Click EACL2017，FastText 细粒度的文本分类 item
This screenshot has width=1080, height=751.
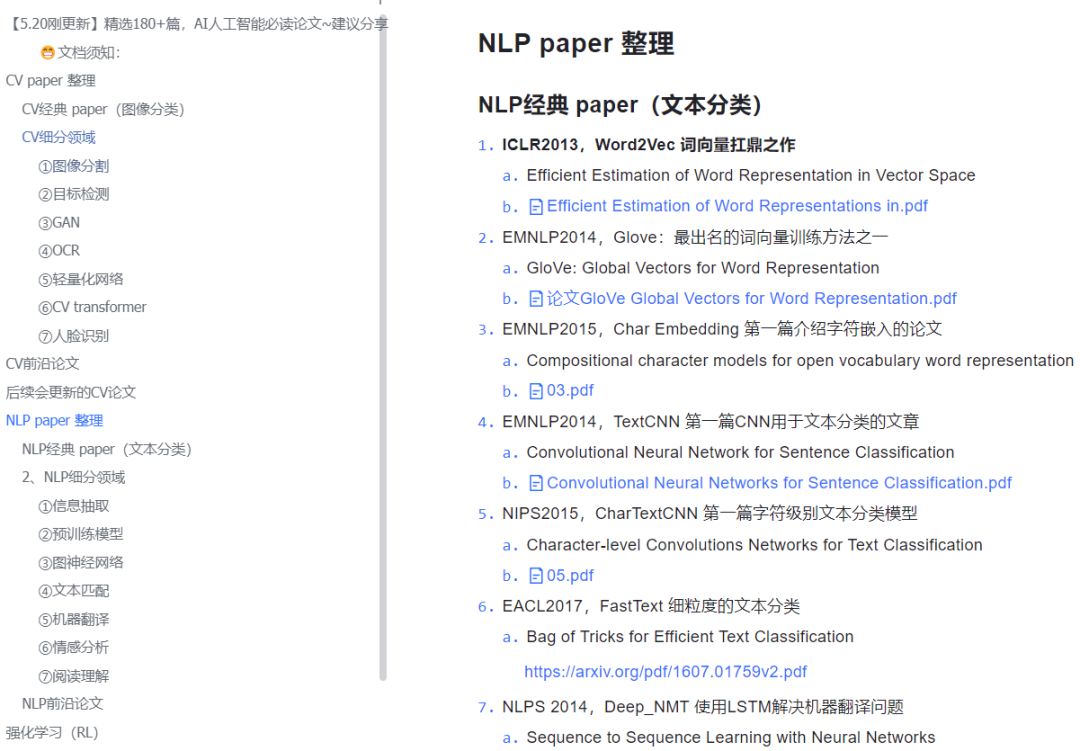(651, 606)
